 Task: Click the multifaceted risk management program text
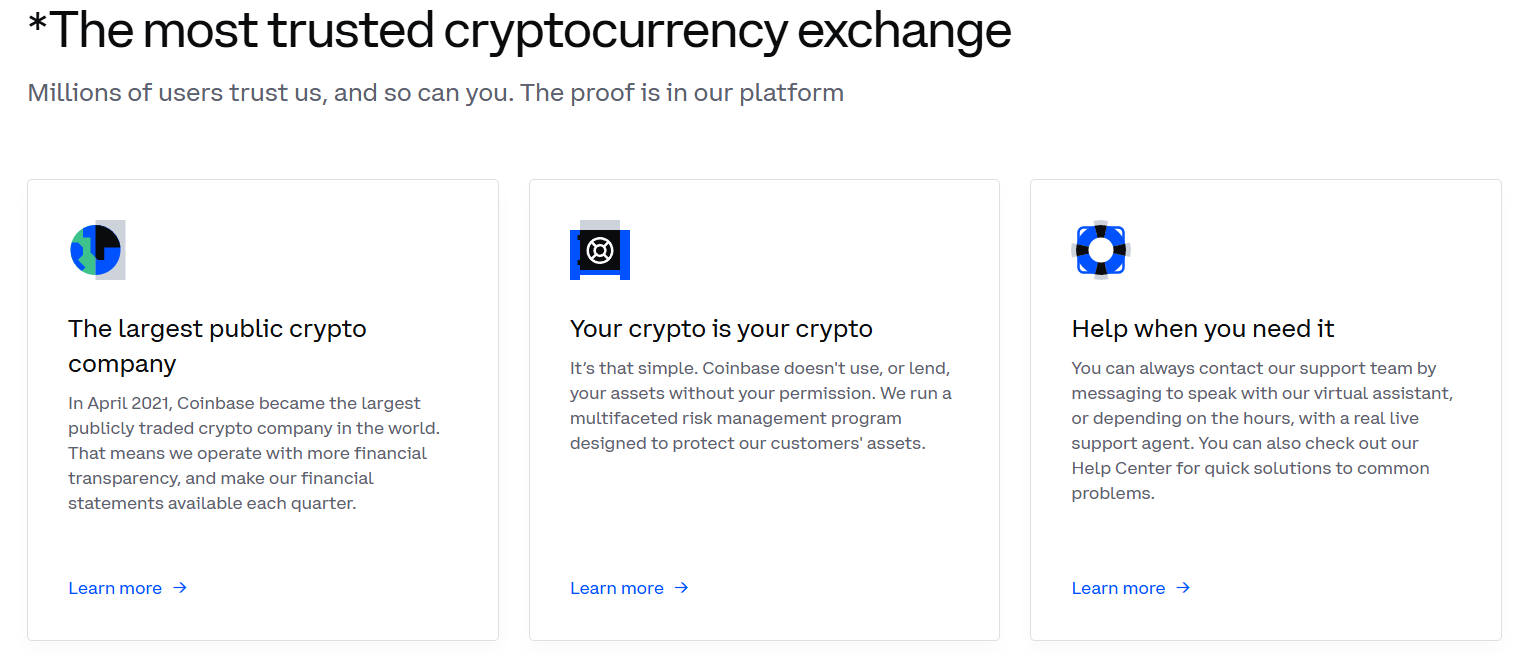coord(736,418)
